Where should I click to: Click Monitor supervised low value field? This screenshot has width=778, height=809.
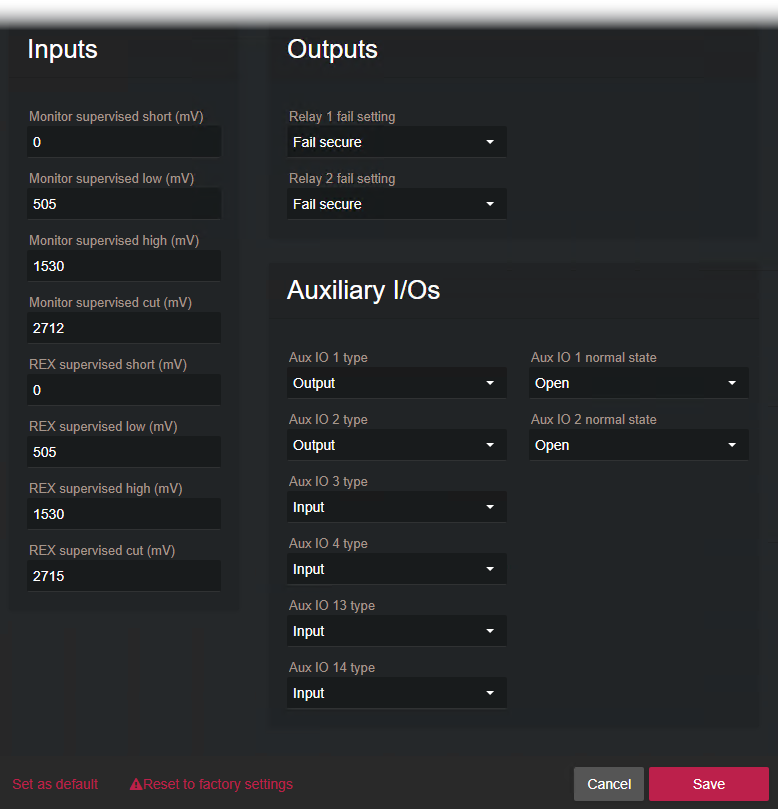coord(124,204)
